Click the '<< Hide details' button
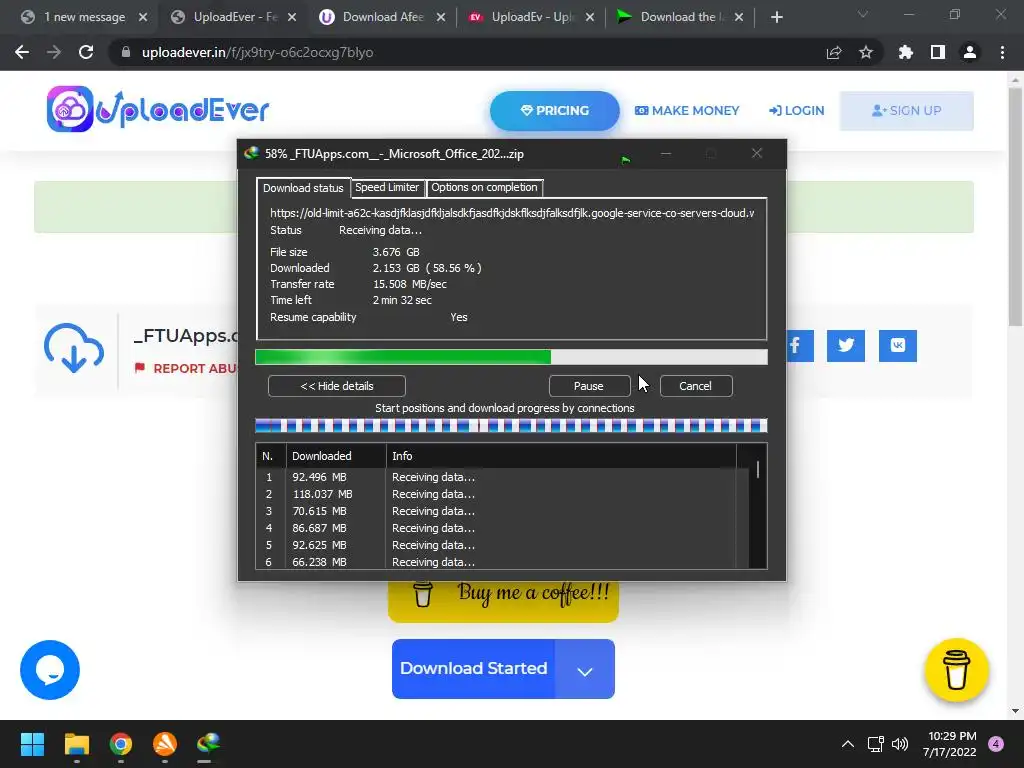The height and width of the screenshot is (768, 1024). [337, 386]
